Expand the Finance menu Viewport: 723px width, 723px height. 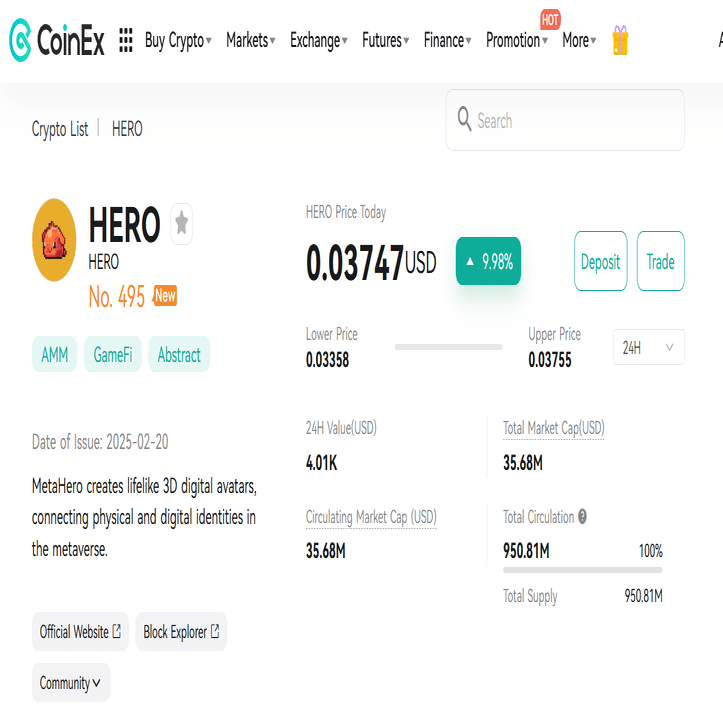click(447, 41)
